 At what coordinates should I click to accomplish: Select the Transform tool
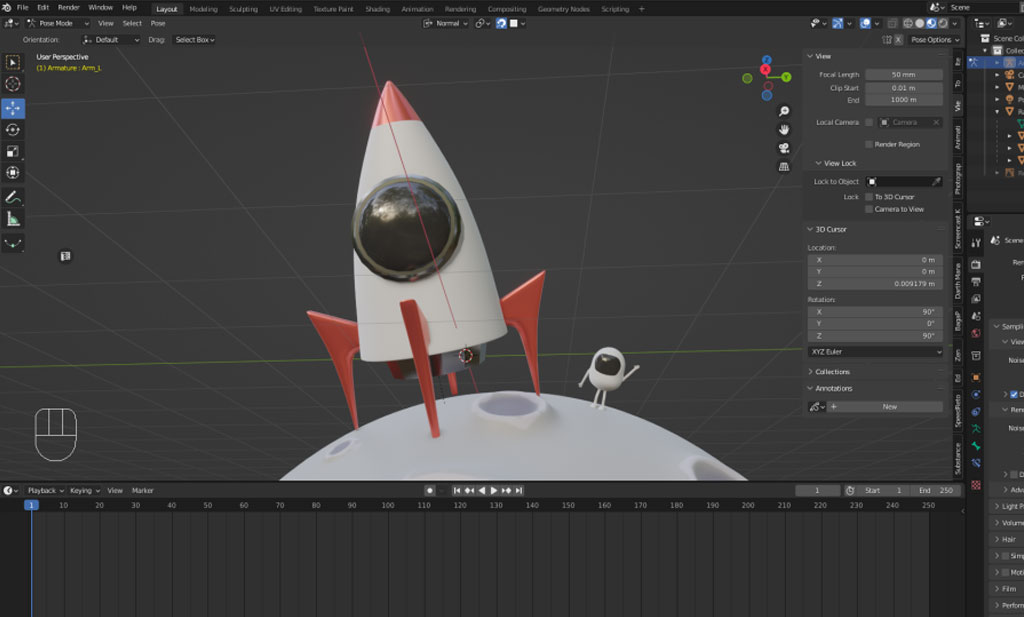tap(13, 173)
